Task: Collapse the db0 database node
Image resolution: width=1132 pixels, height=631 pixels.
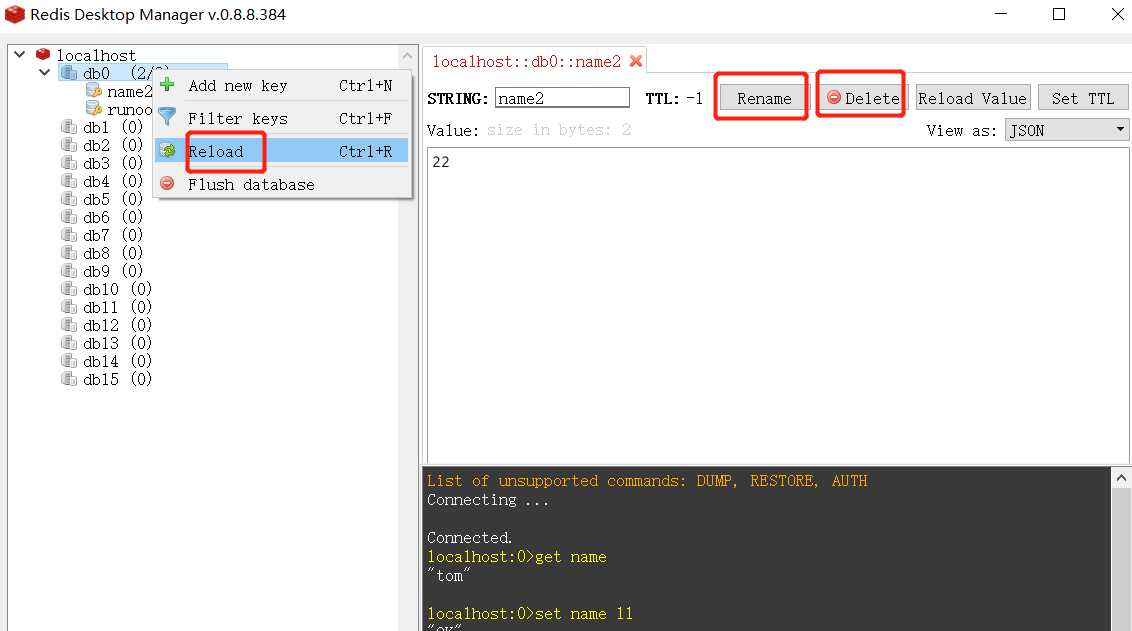Action: pos(44,72)
